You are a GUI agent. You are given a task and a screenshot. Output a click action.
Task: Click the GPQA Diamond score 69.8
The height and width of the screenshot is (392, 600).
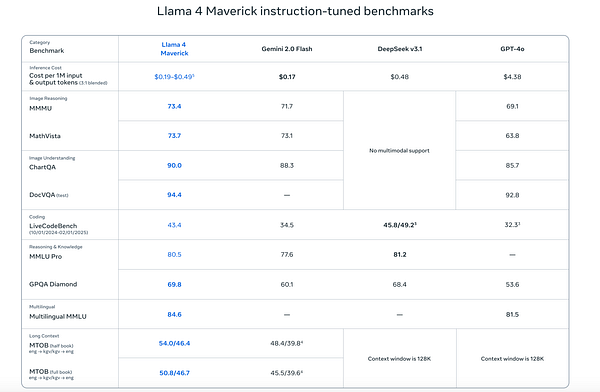coord(174,284)
